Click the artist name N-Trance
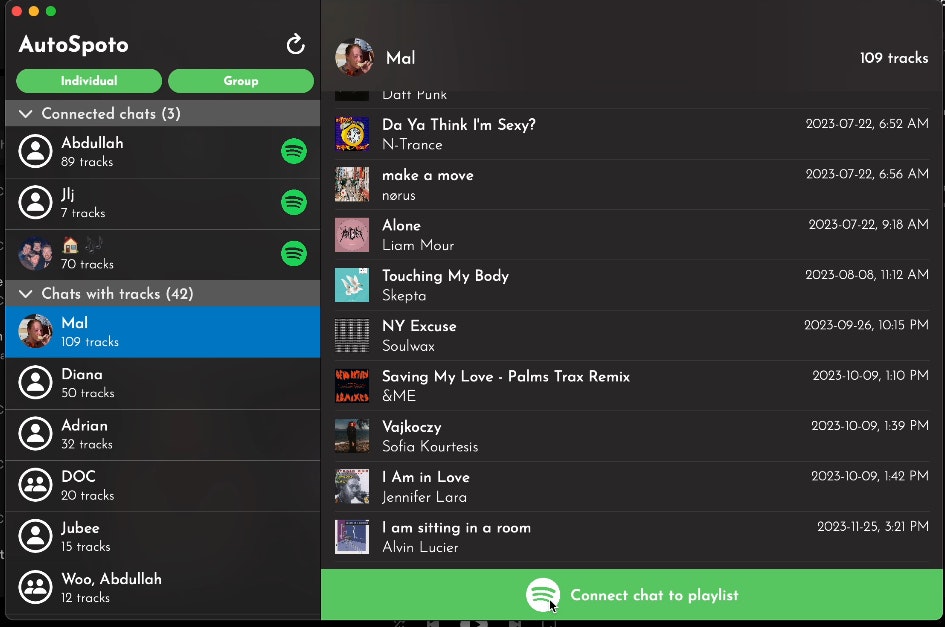Viewport: 945px width, 627px height. pos(412,145)
